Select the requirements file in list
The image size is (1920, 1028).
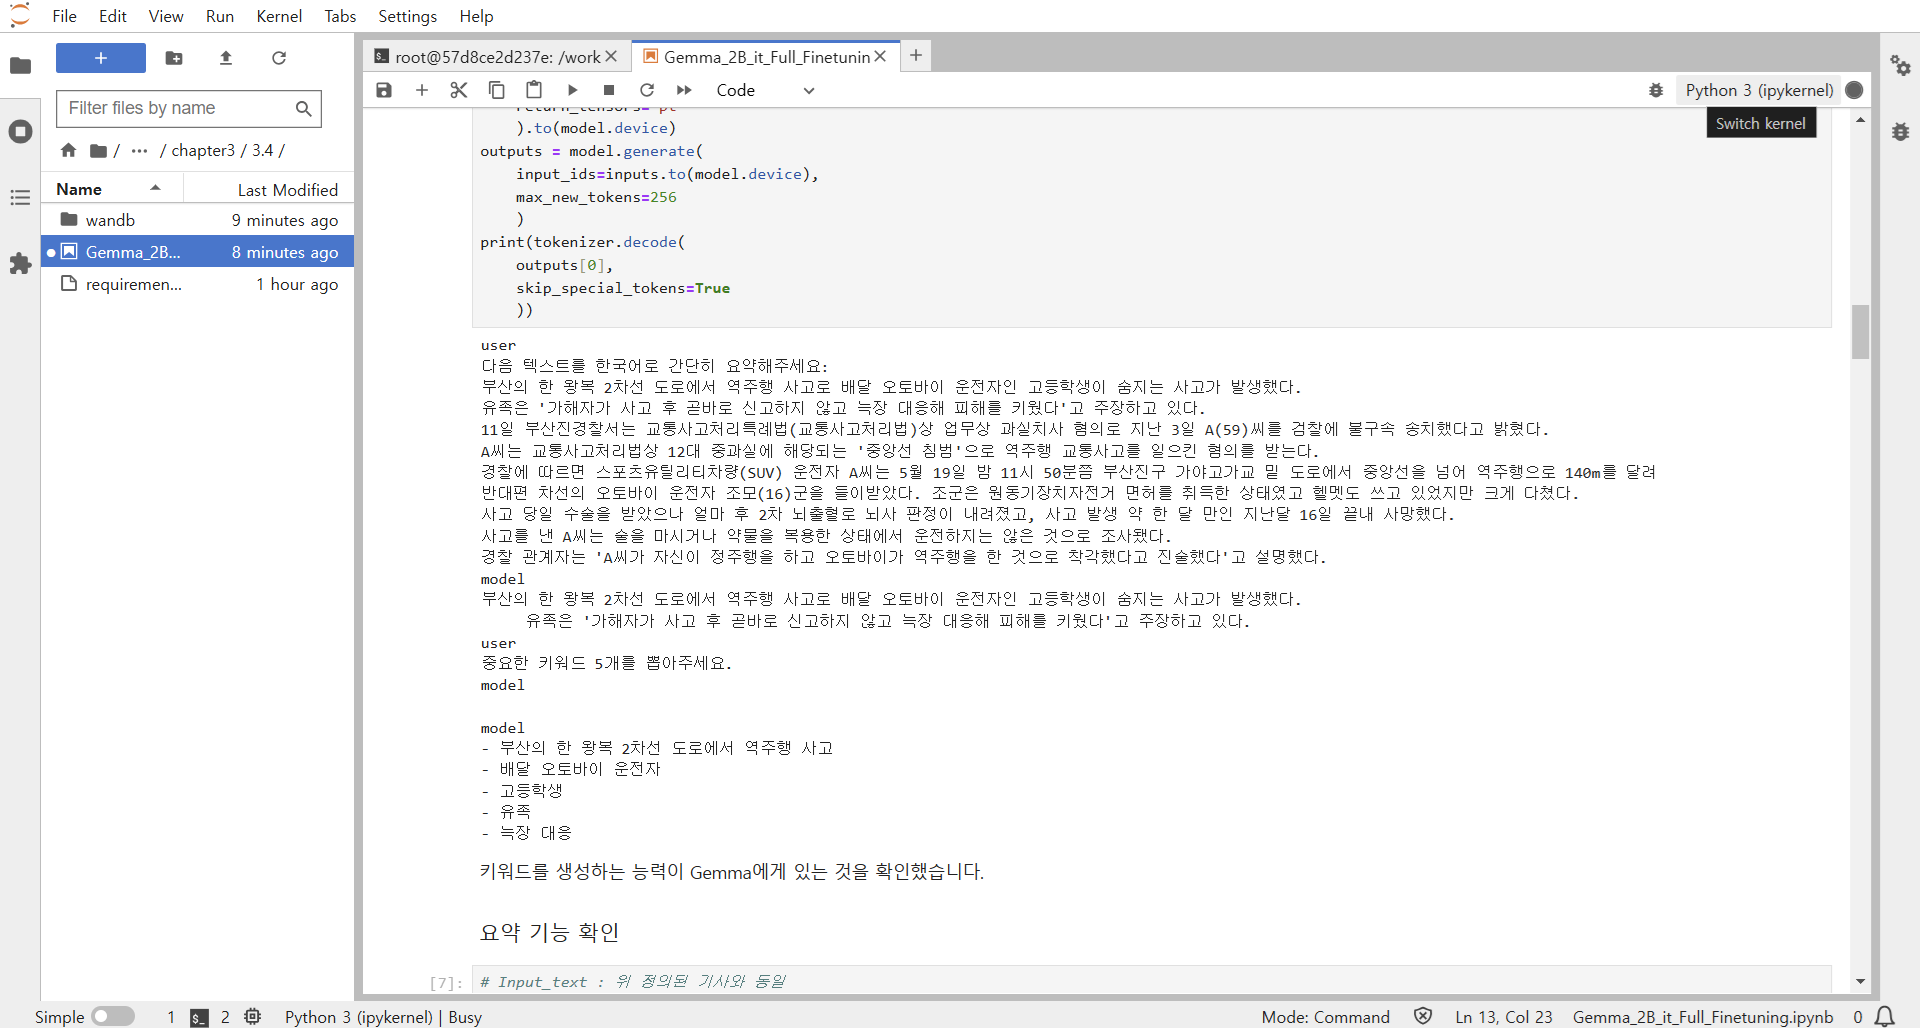[198, 284]
